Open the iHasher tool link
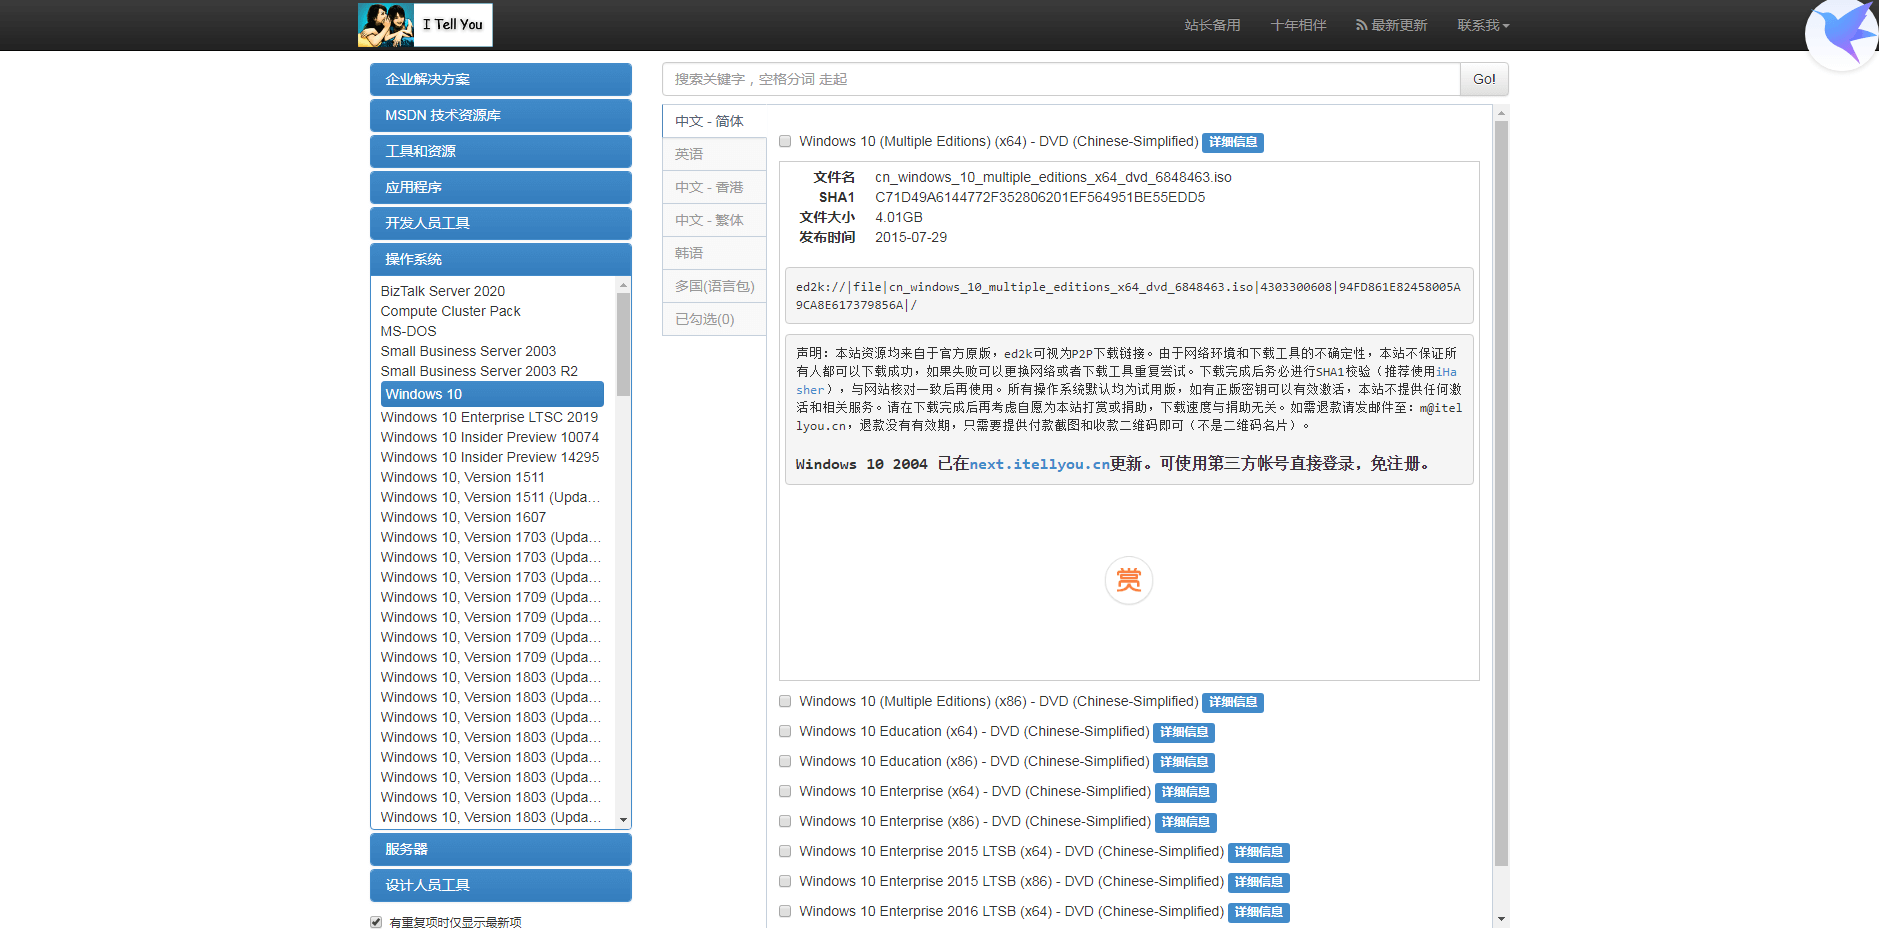Viewport: 1879px width, 944px height. pos(1446,372)
